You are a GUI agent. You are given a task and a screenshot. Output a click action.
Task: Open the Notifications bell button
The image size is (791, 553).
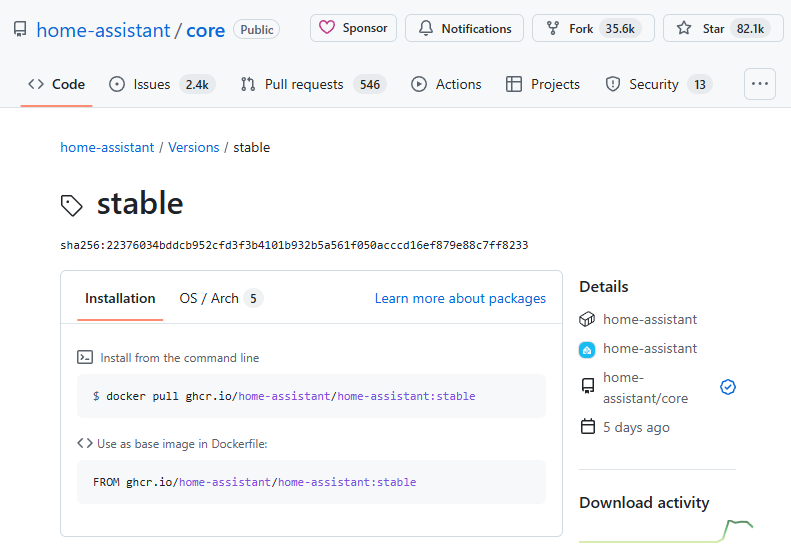coord(464,28)
